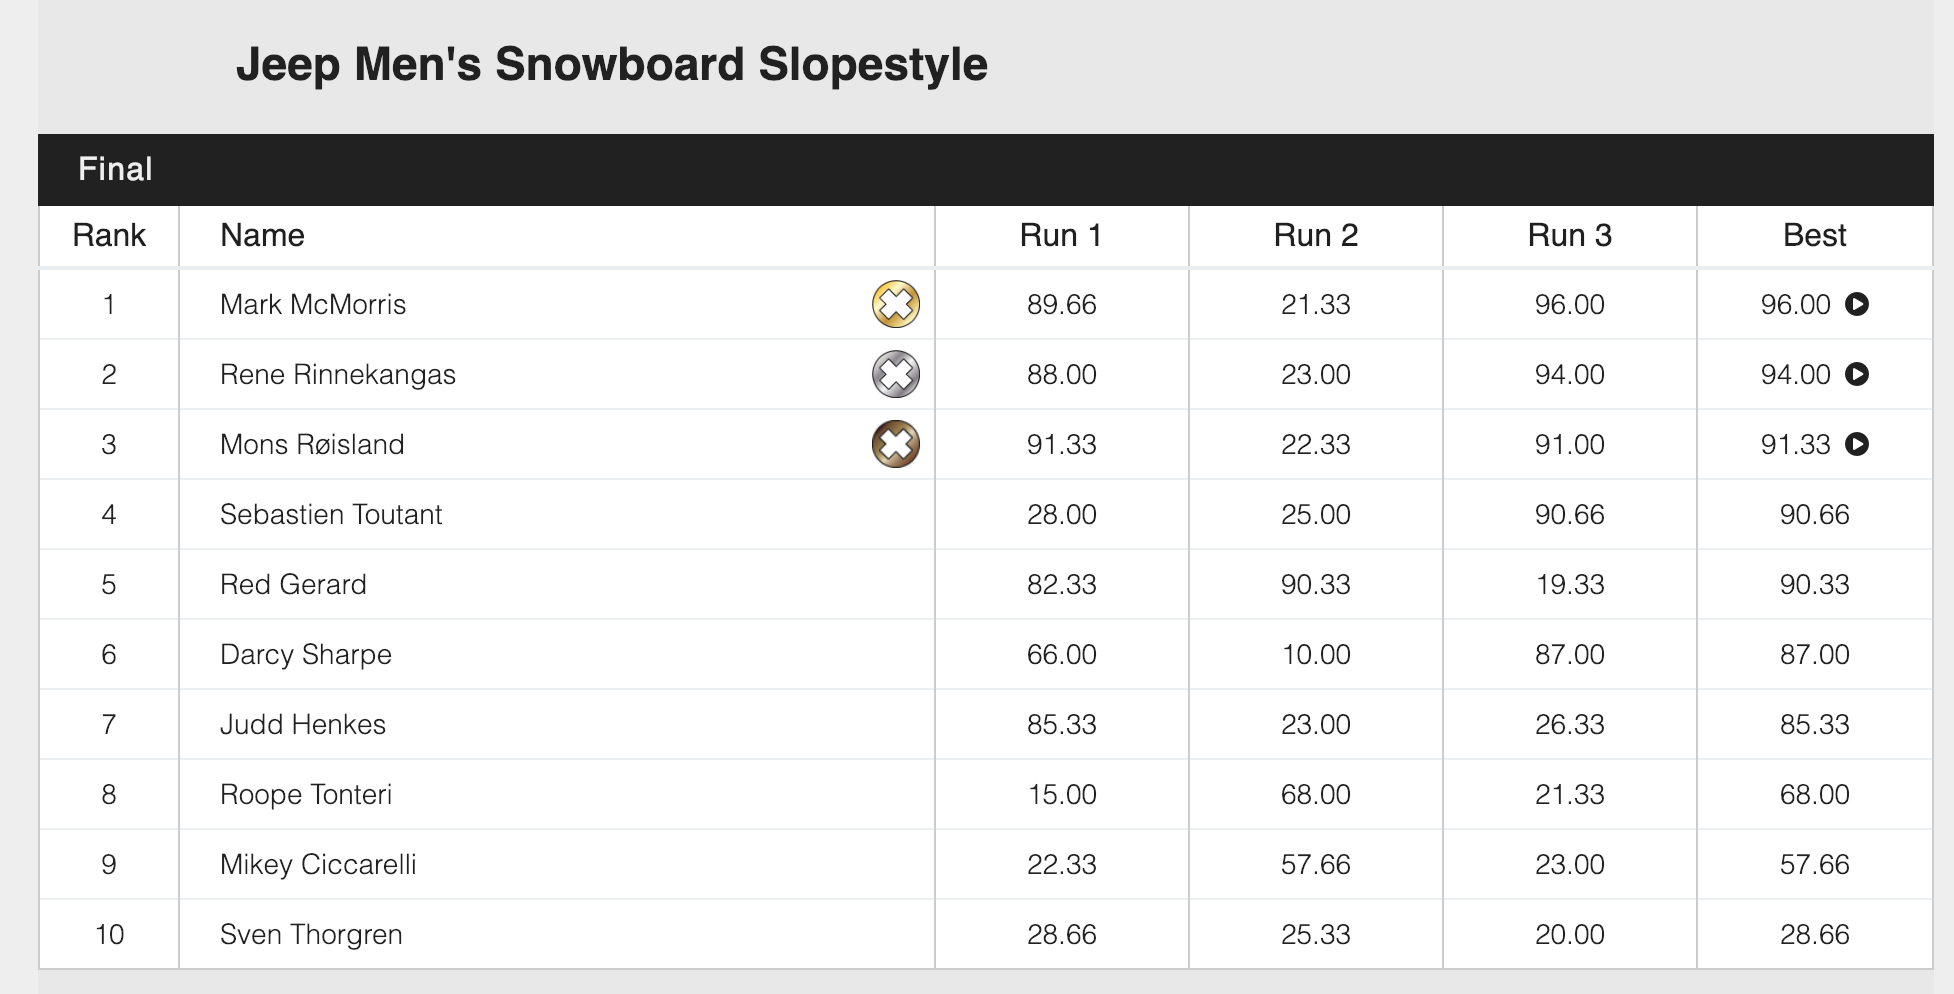Click Sven Thorgren's name in last row

pyautogui.click(x=311, y=934)
